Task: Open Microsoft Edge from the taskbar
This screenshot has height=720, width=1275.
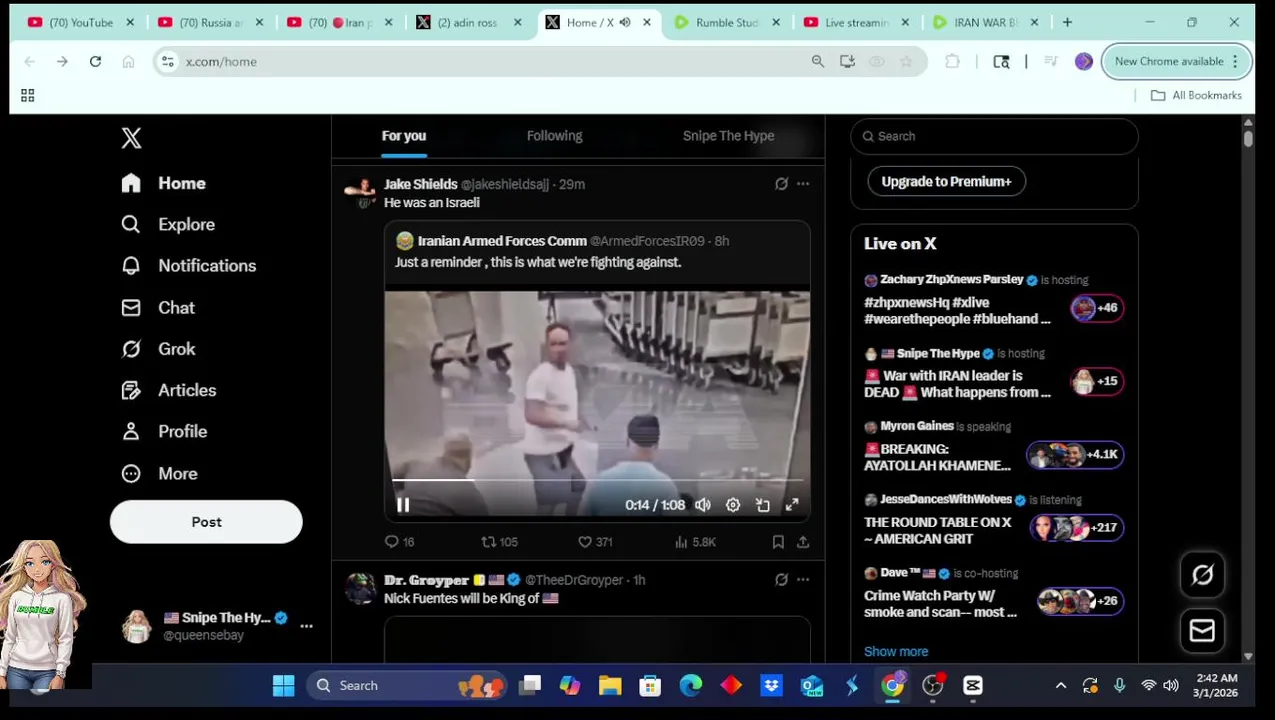Action: (x=691, y=686)
